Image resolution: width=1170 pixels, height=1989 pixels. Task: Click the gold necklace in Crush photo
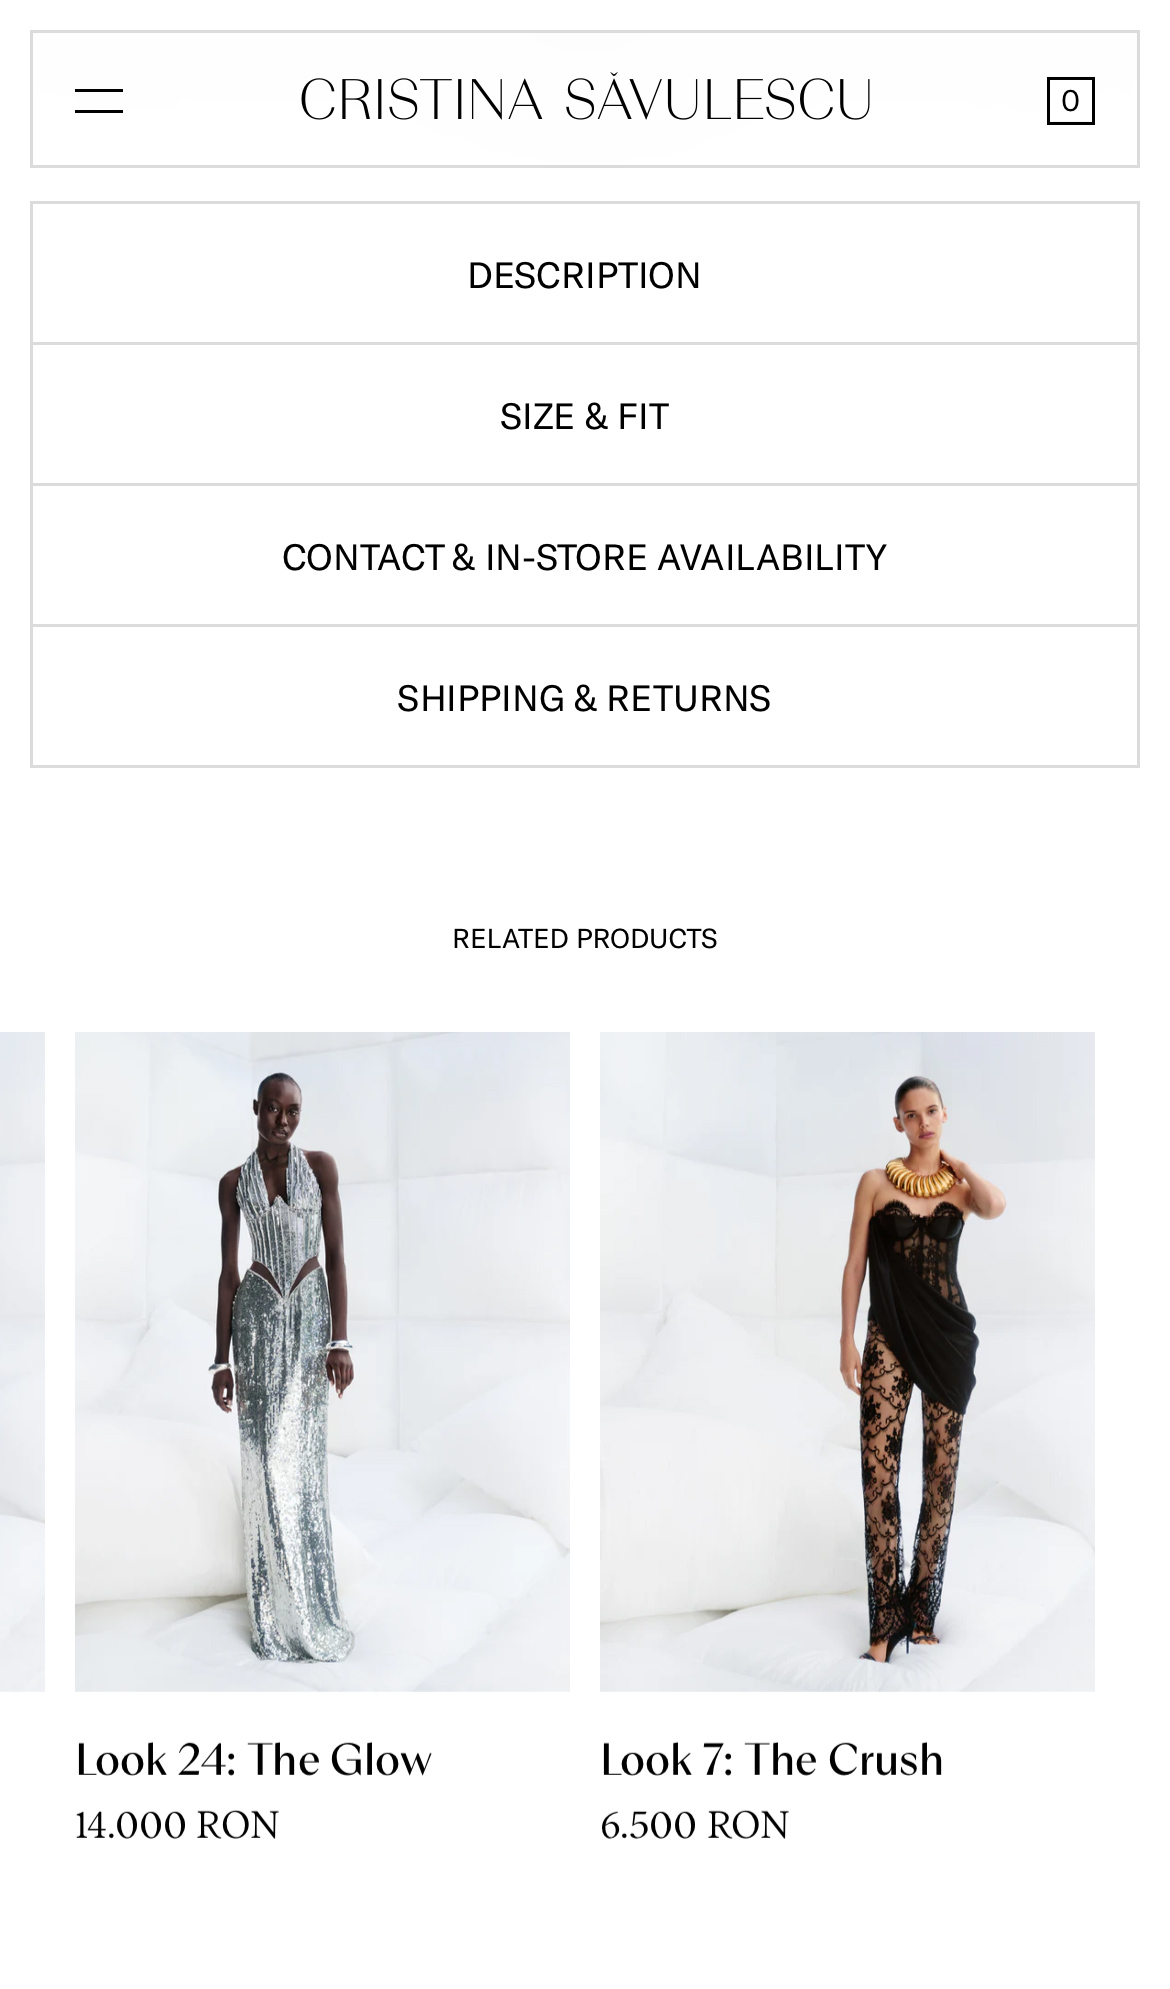[921, 1178]
